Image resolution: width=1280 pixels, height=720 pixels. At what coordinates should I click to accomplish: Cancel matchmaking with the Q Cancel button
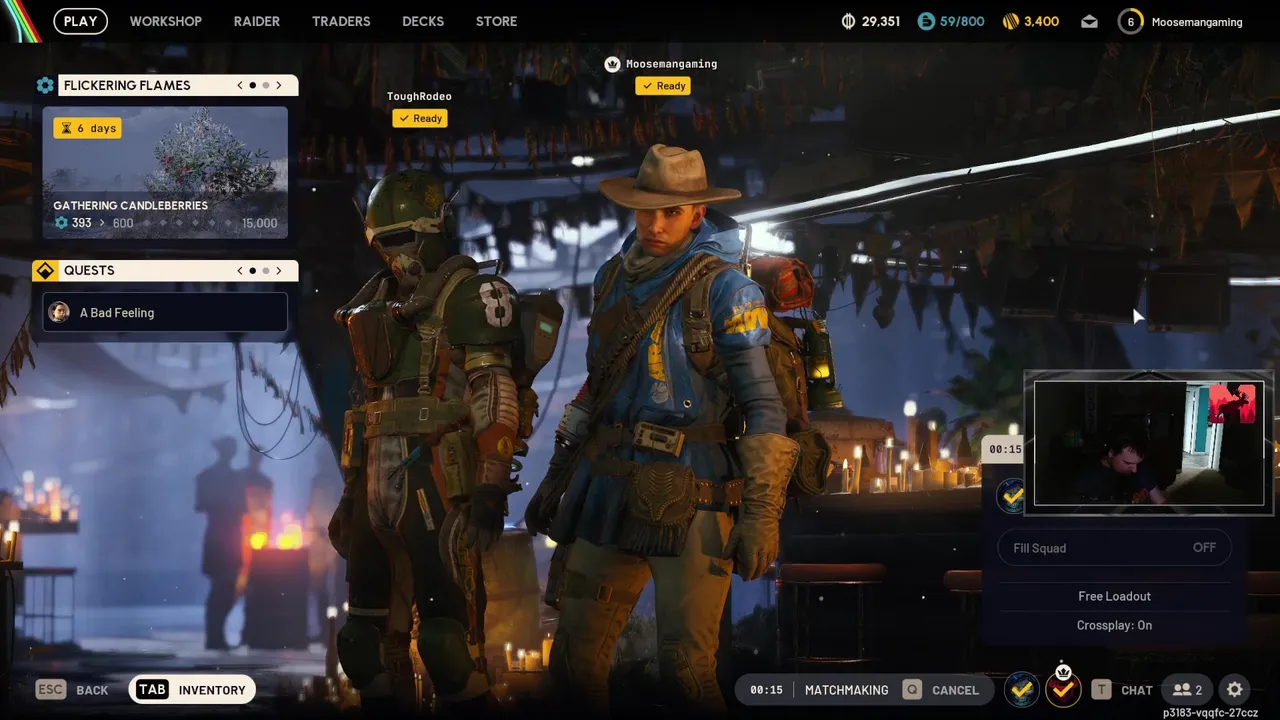click(940, 690)
